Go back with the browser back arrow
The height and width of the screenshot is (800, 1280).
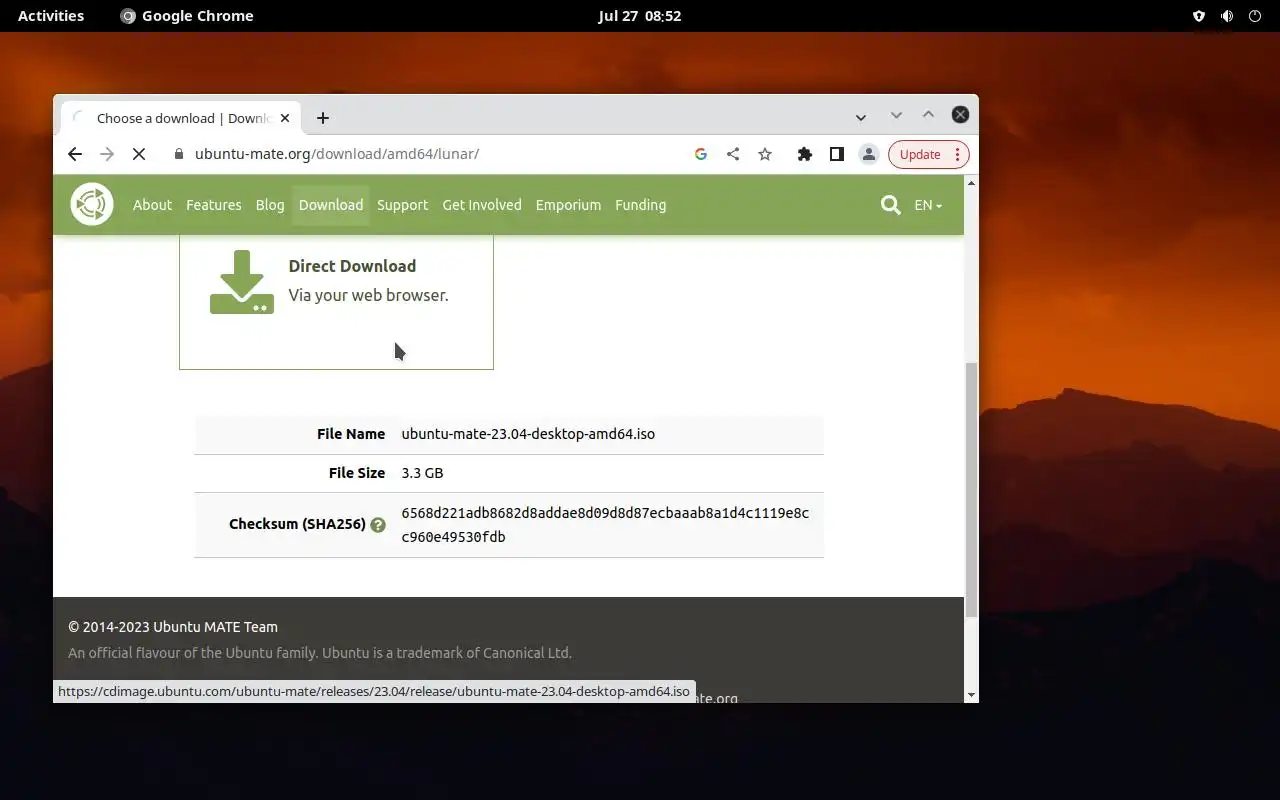75,154
